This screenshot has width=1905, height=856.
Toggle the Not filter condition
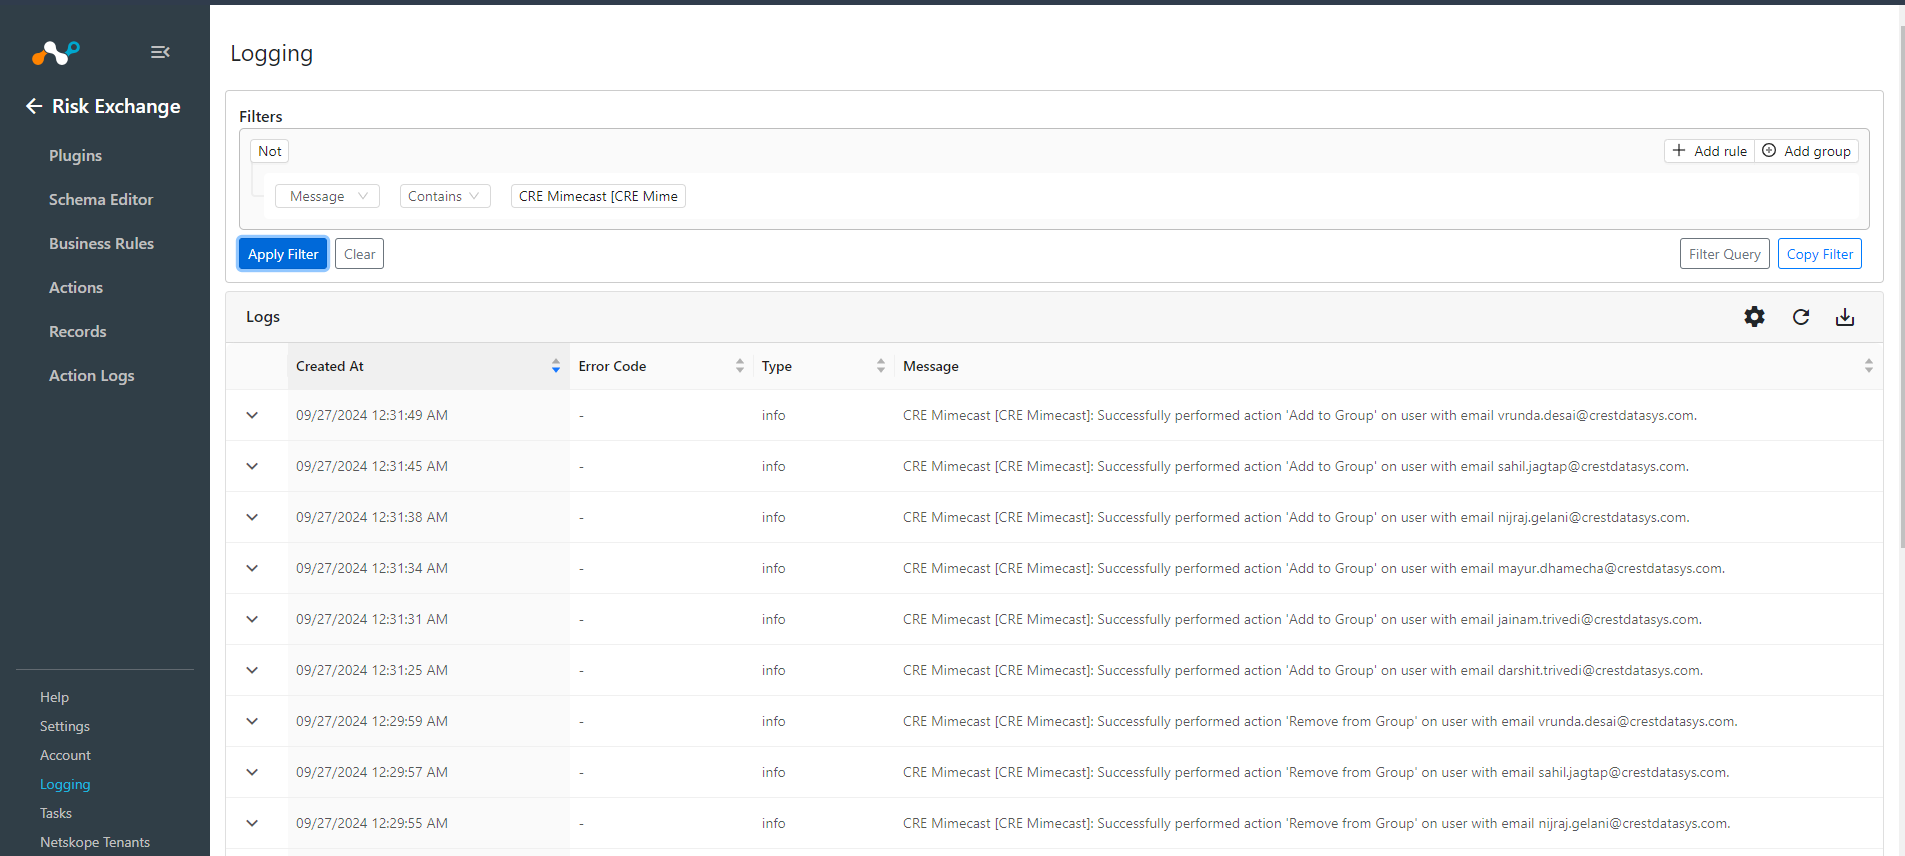click(270, 151)
